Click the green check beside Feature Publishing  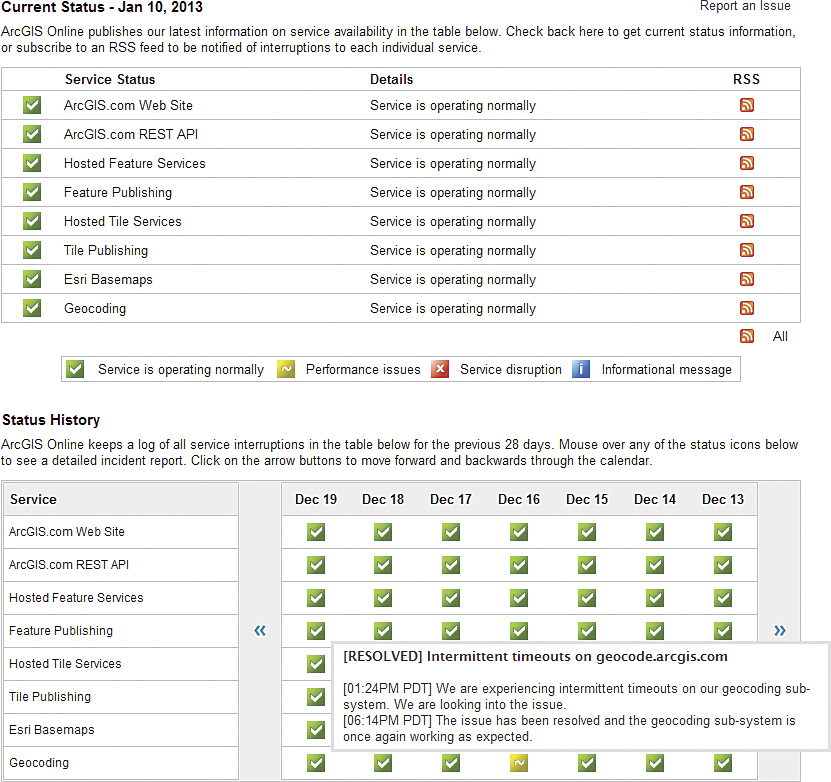32,192
